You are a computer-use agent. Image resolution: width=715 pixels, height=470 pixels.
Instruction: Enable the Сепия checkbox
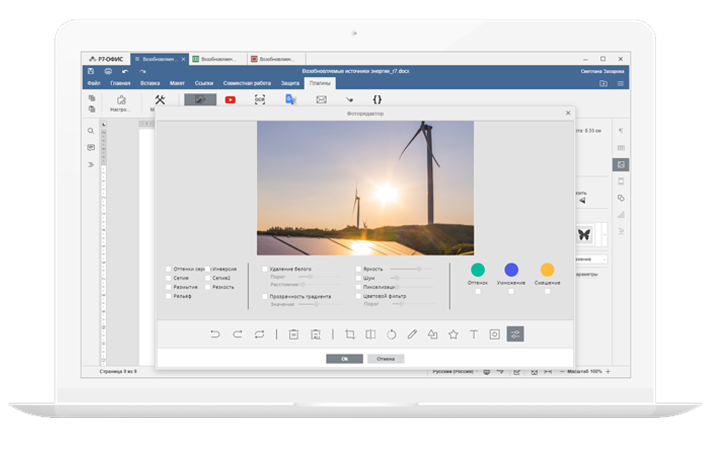tap(168, 278)
